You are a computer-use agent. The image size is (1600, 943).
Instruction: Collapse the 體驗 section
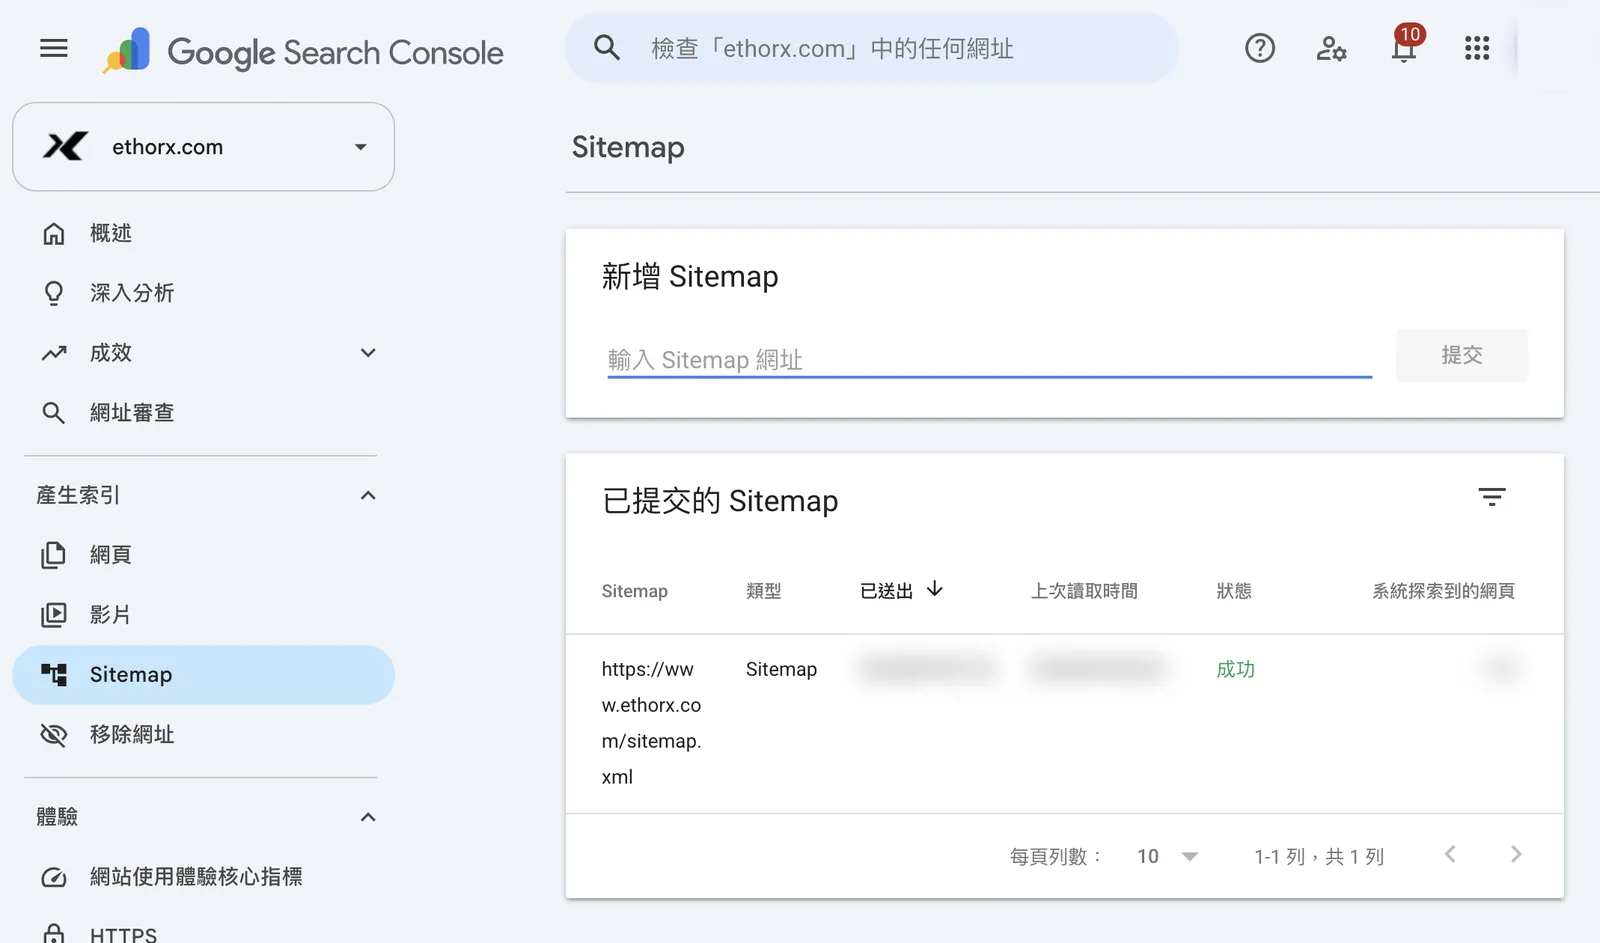[x=368, y=817]
